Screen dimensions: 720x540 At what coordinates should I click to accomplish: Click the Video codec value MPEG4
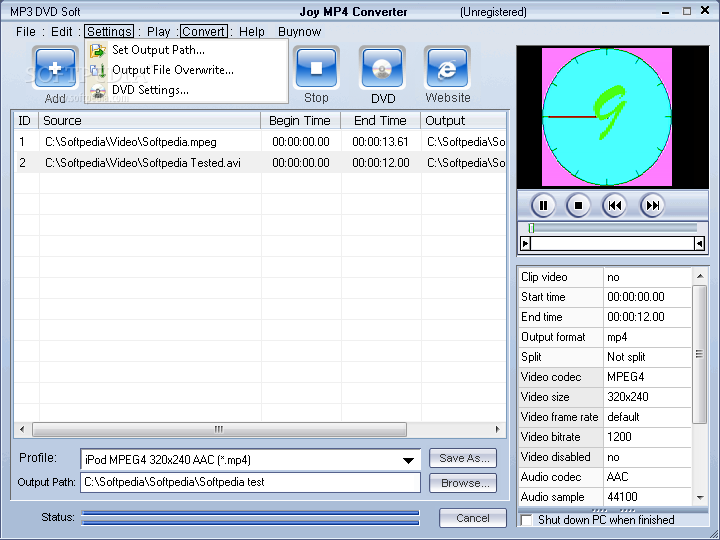[x=647, y=377]
